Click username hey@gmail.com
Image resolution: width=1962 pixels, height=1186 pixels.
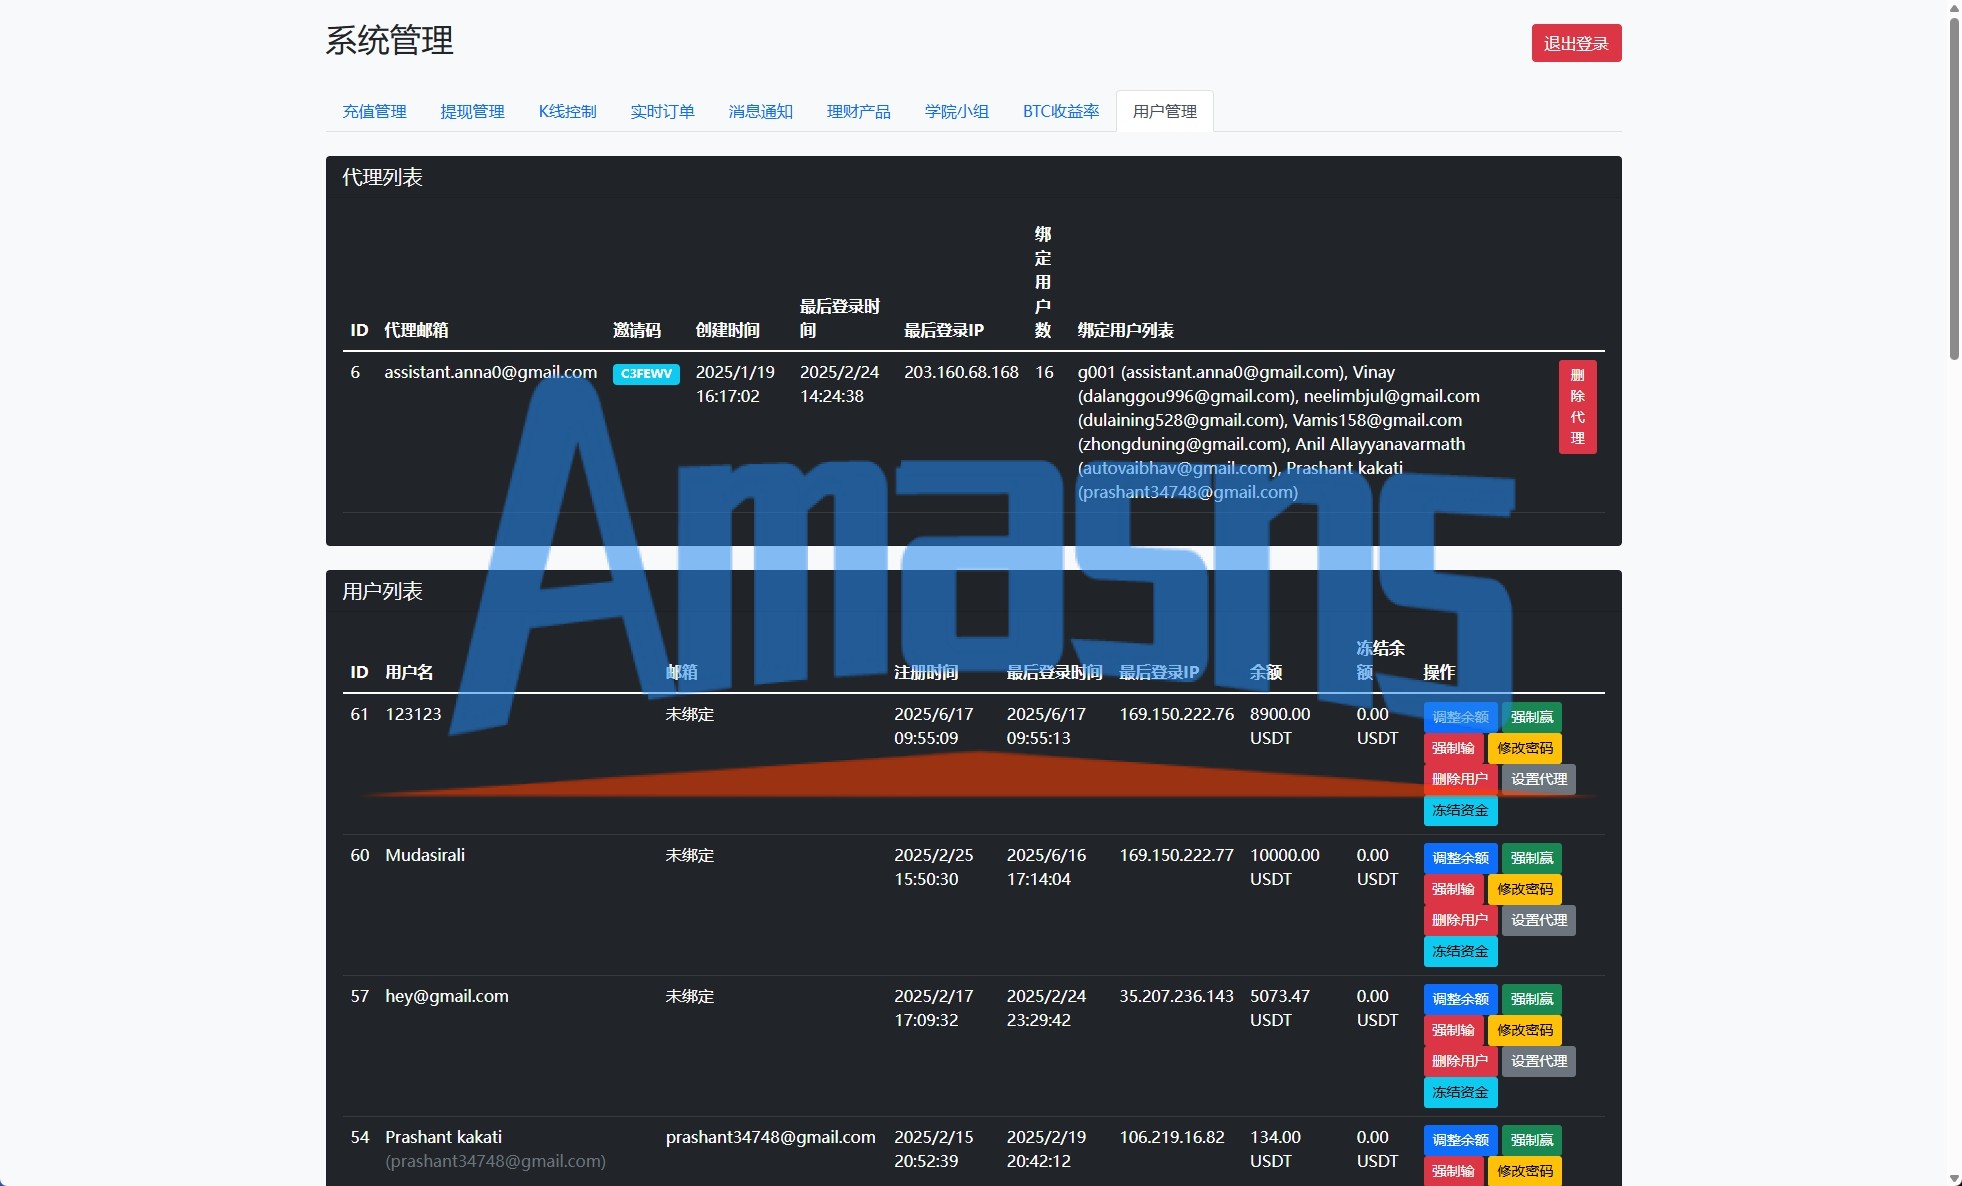pyautogui.click(x=447, y=996)
